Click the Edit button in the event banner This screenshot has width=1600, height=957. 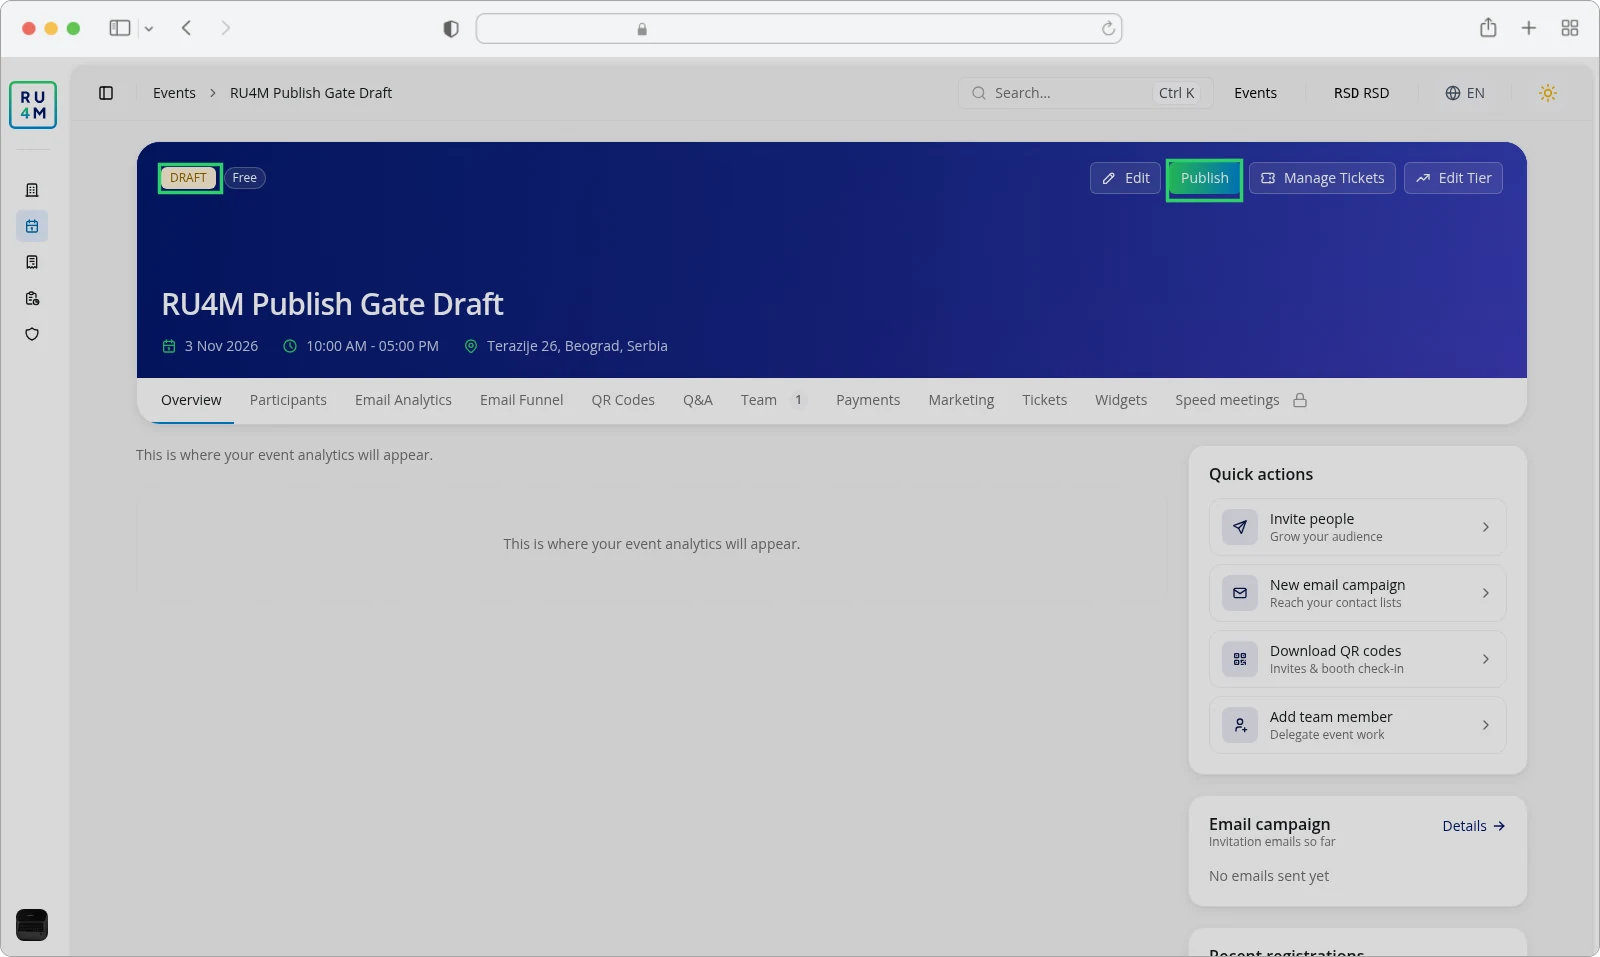(1125, 178)
